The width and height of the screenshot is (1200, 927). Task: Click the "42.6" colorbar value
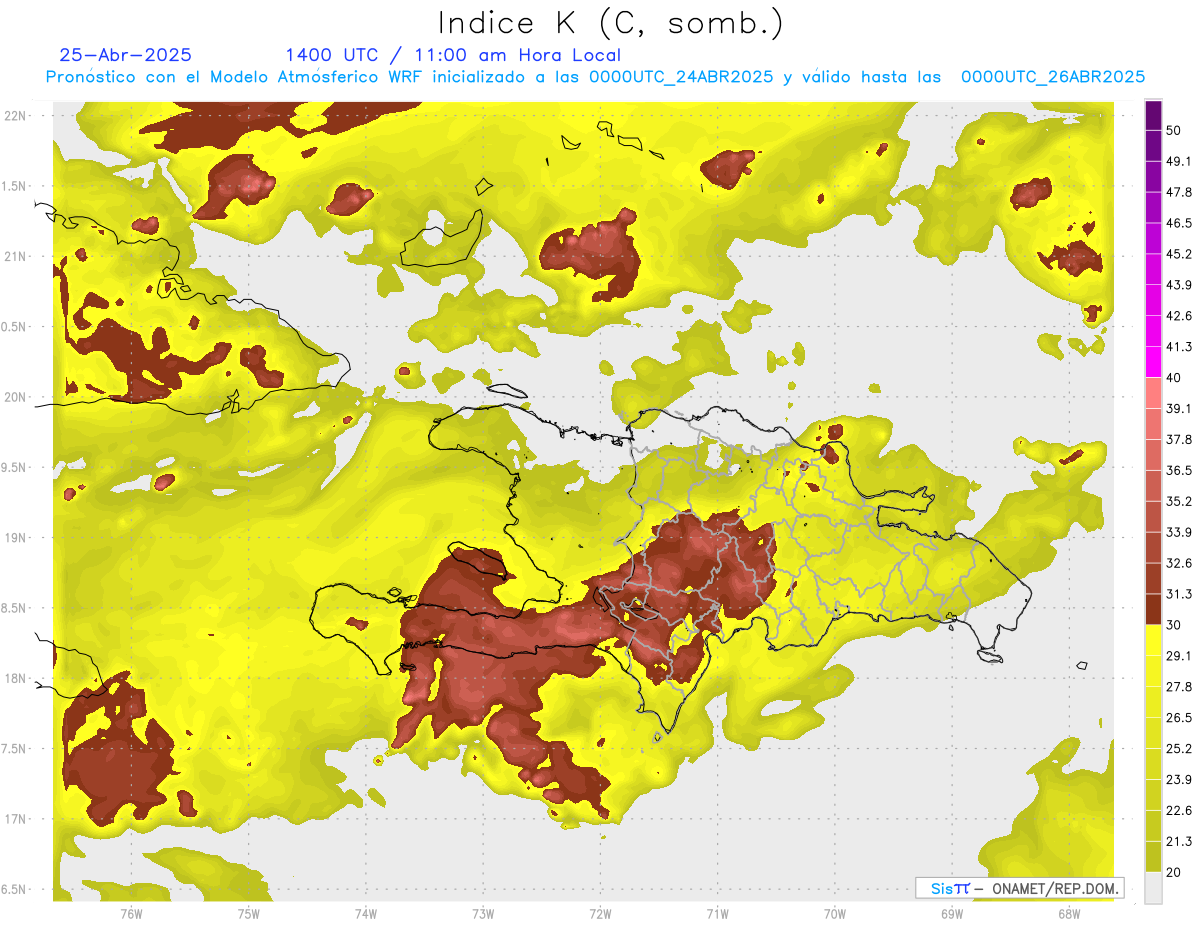coord(1179,316)
